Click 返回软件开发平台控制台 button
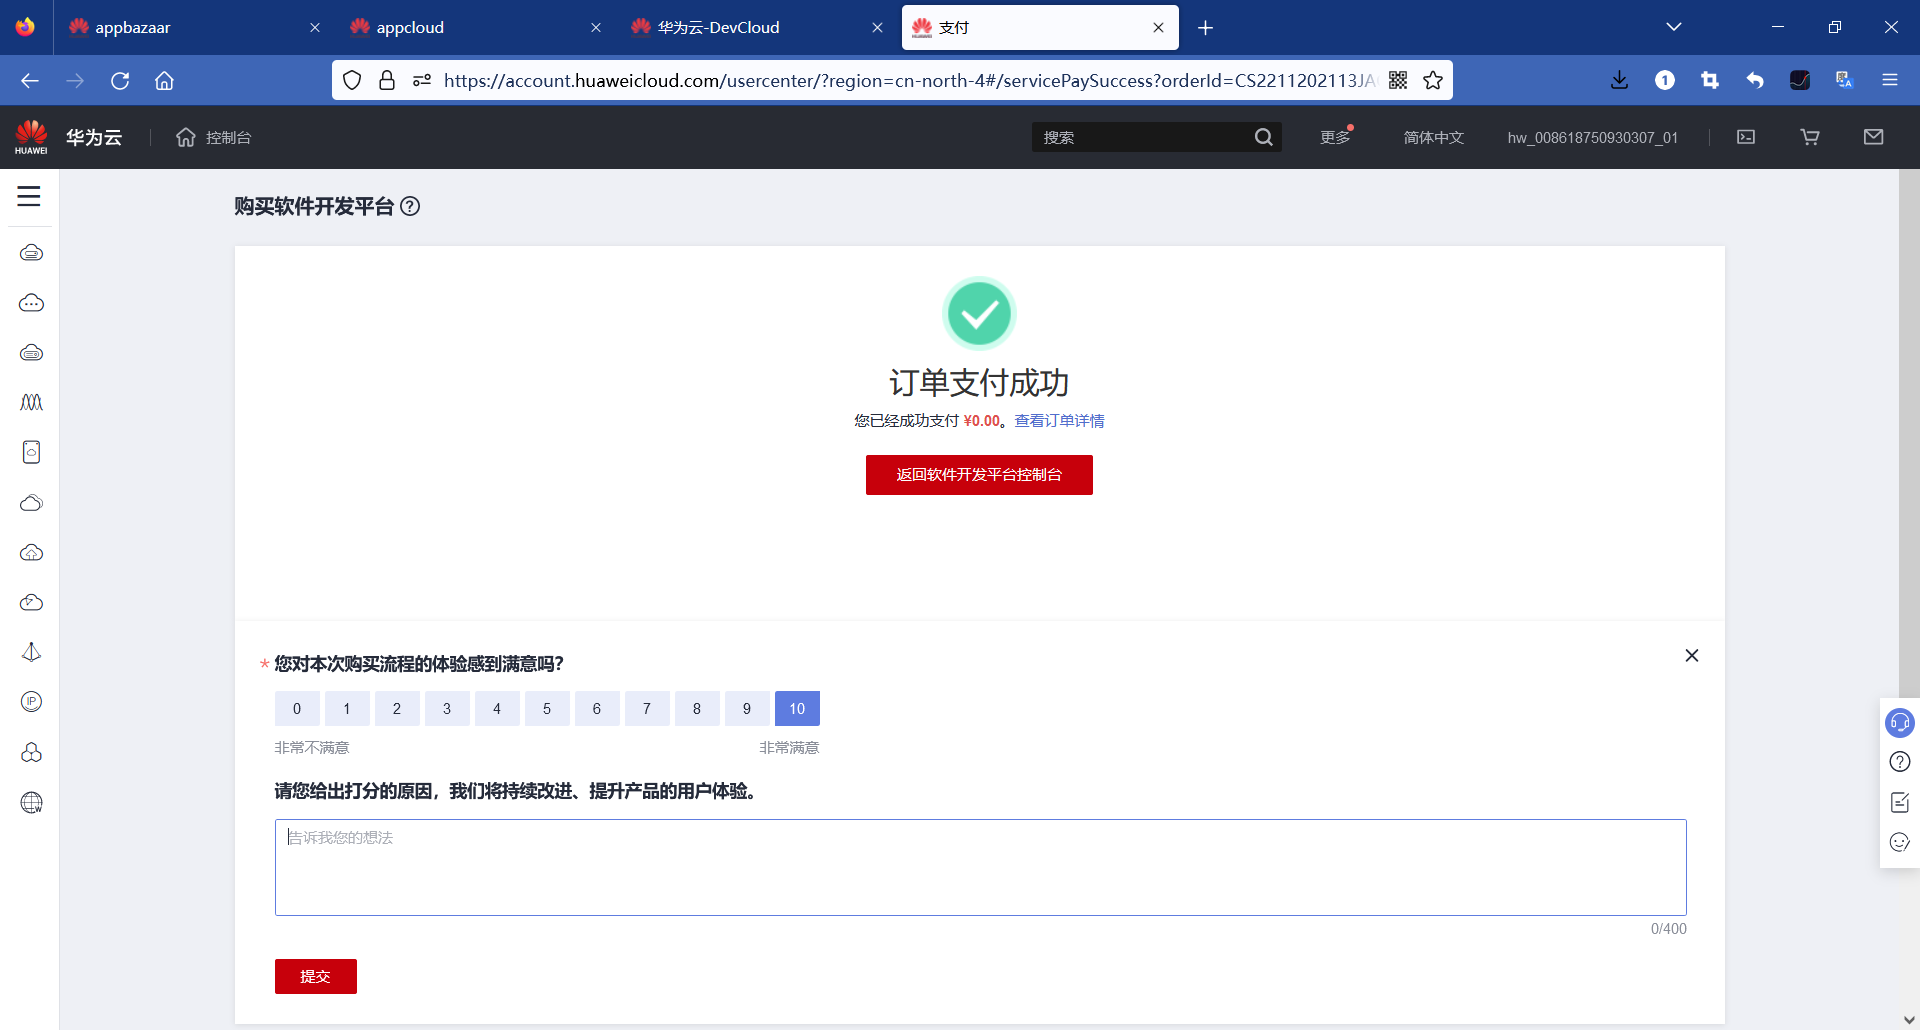The width and height of the screenshot is (1920, 1030). tap(979, 474)
